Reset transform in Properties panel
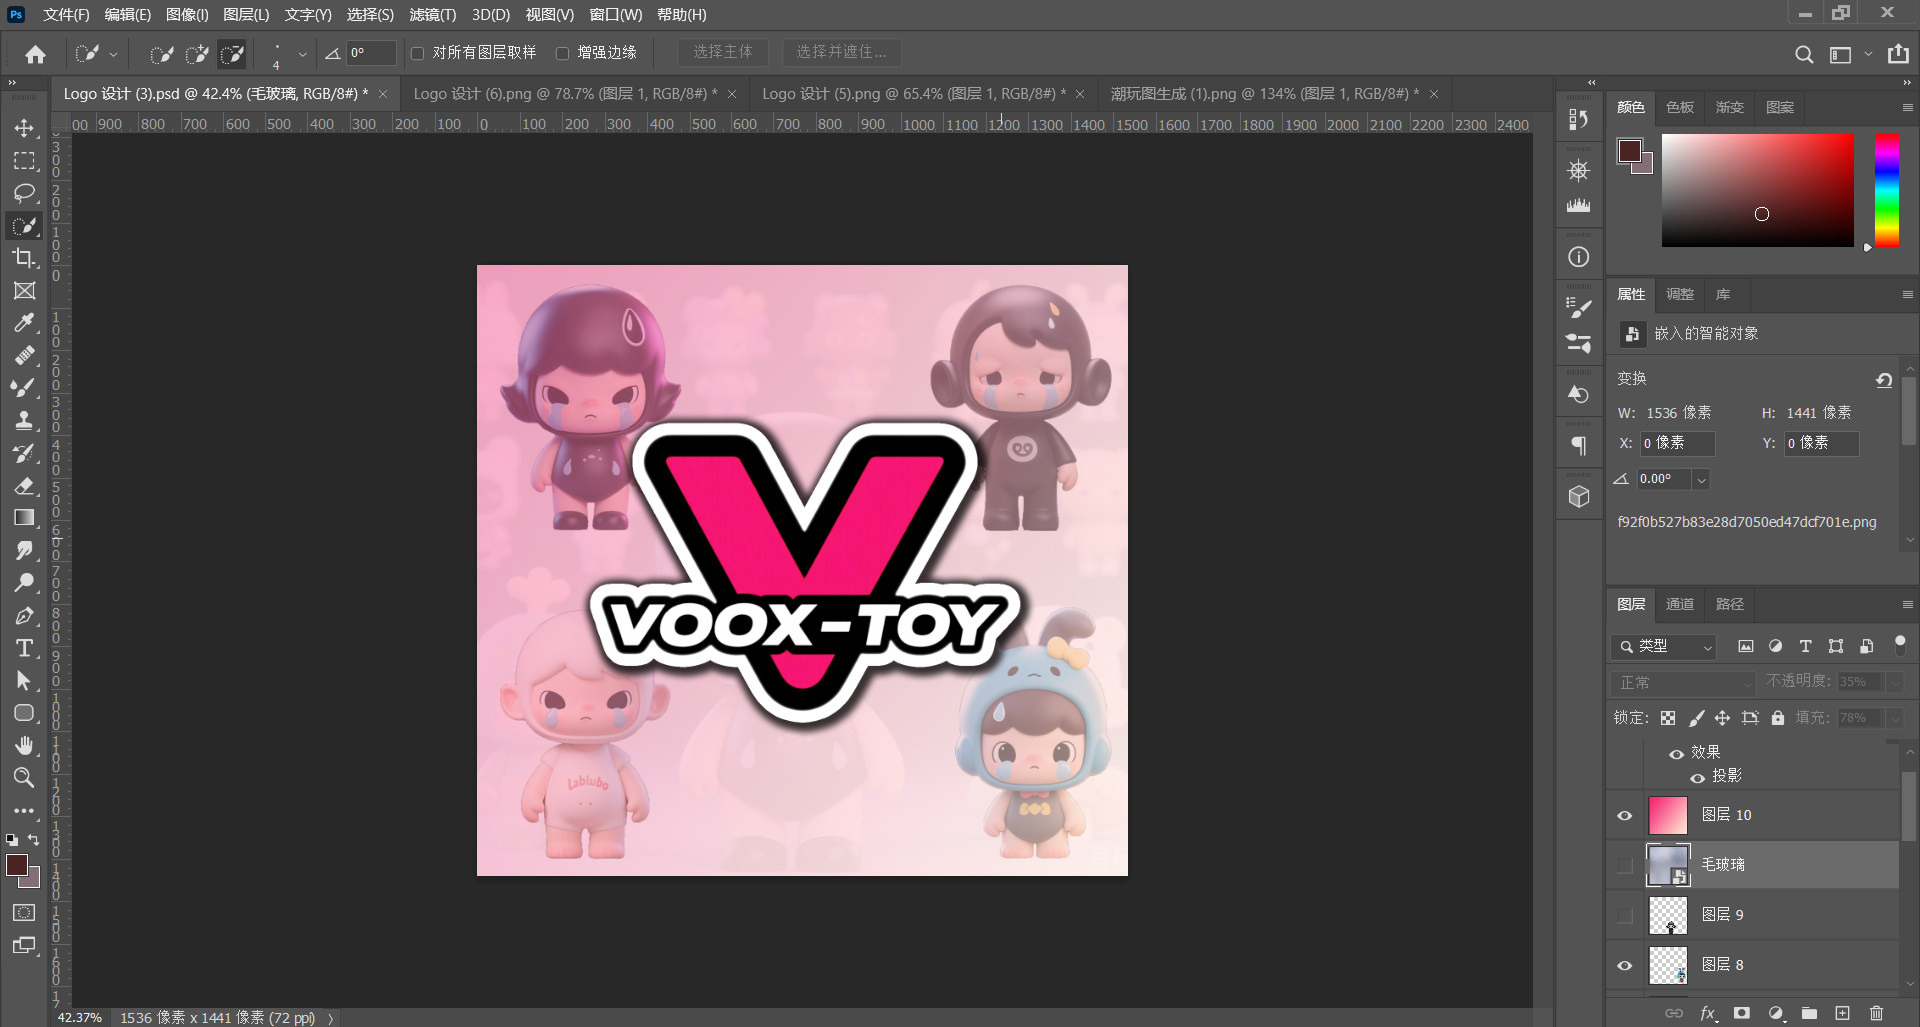 [x=1884, y=380]
